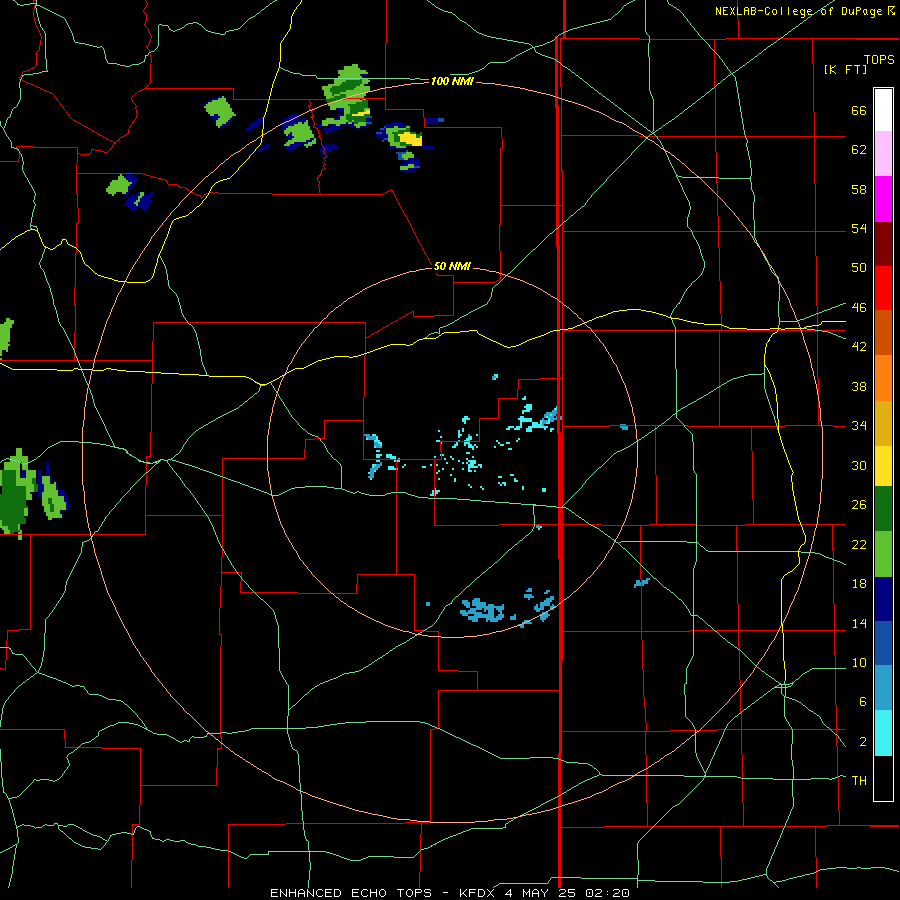
Task: Click the black TH swatch at legend bottom
Action: [x=883, y=778]
